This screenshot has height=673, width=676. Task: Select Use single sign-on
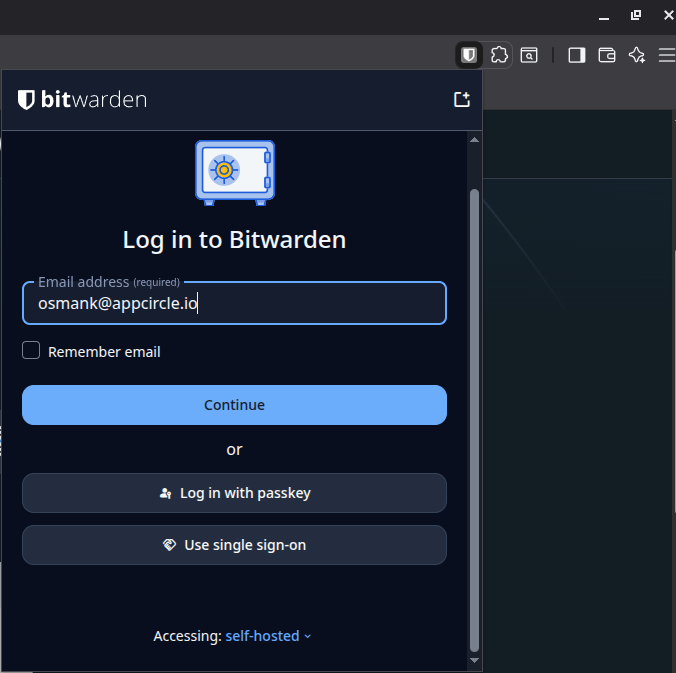234,545
